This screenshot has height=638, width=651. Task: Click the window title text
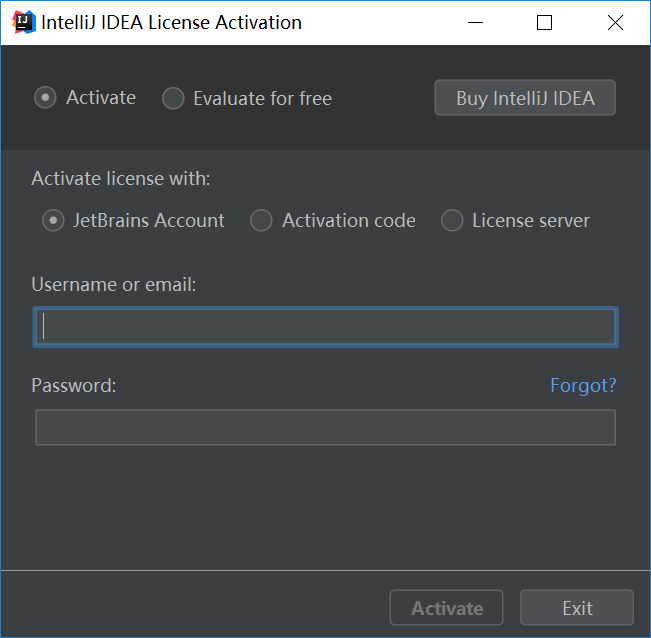(x=171, y=22)
